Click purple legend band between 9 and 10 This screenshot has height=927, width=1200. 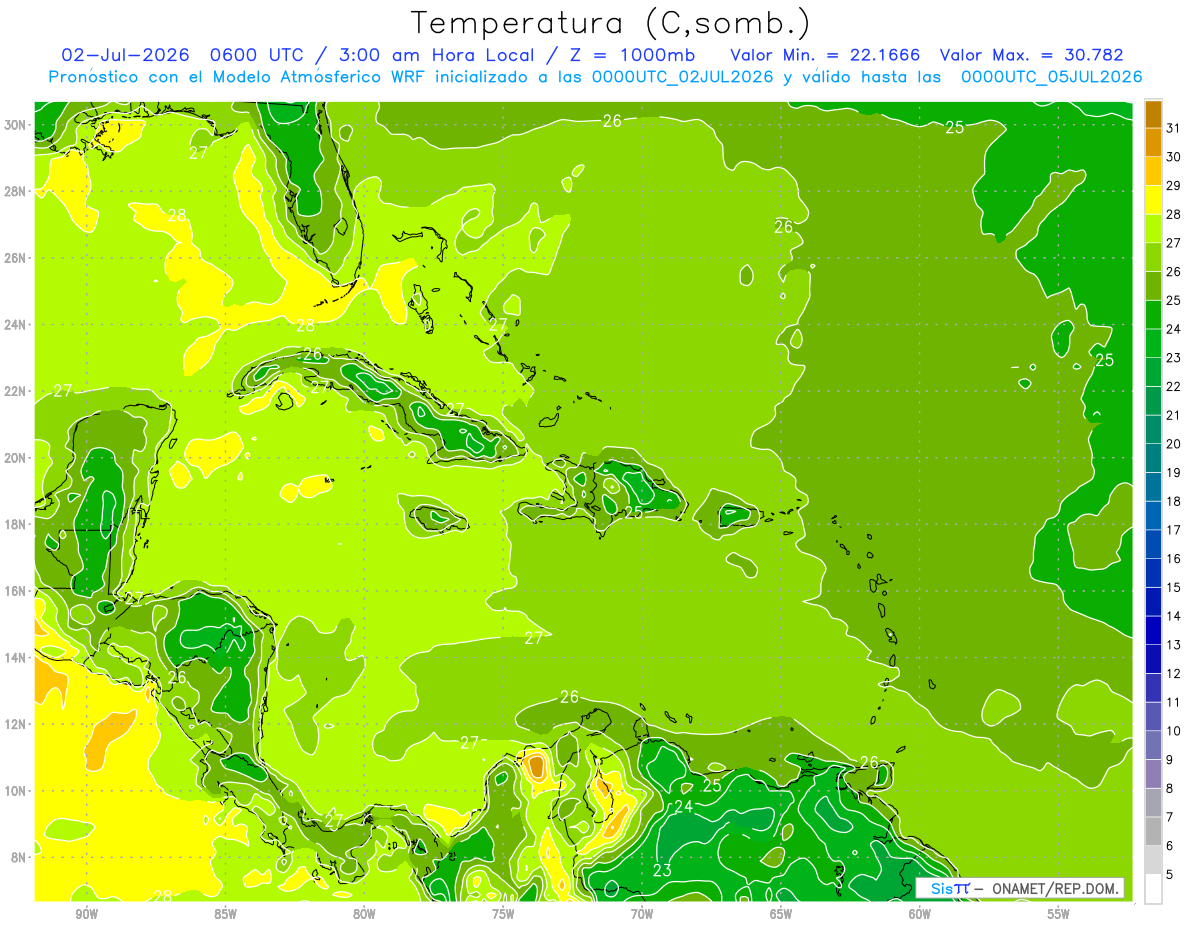(1153, 745)
